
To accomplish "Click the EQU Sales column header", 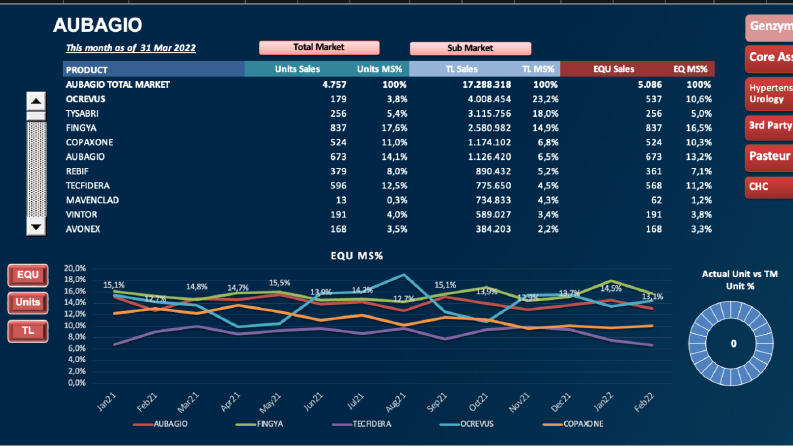I will tap(613, 69).
